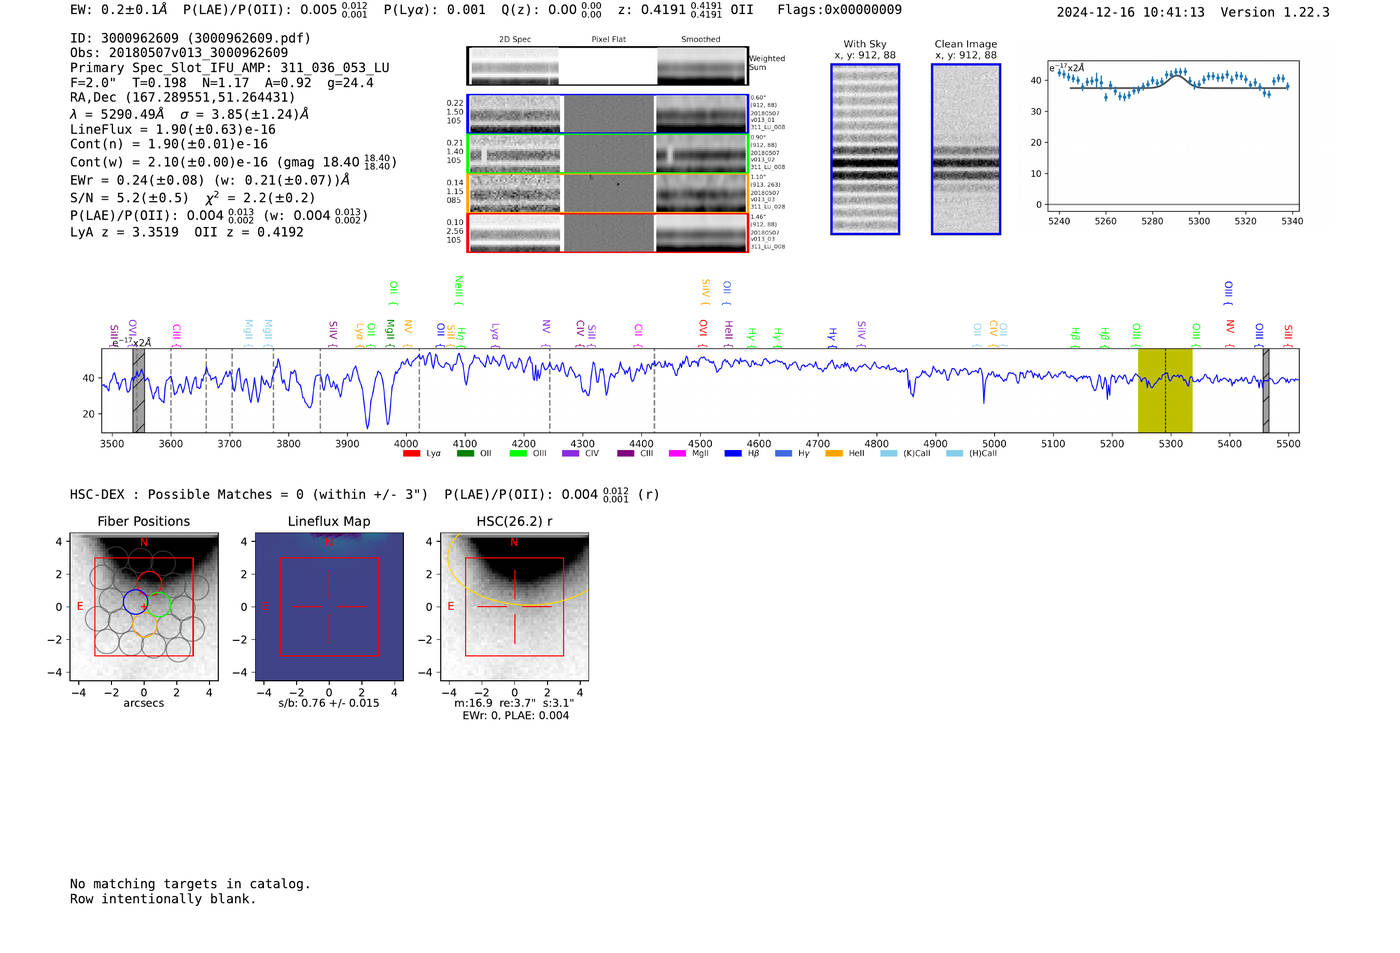The width and height of the screenshot is (1400, 953).
Task: Click the HSC(26.2) r image panel
Action: [515, 607]
